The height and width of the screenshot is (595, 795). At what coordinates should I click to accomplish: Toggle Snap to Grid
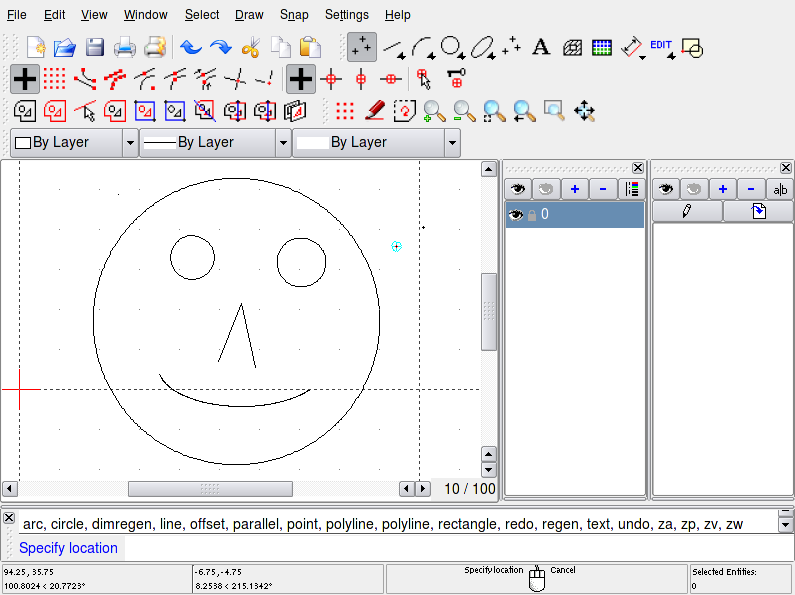click(x=54, y=79)
